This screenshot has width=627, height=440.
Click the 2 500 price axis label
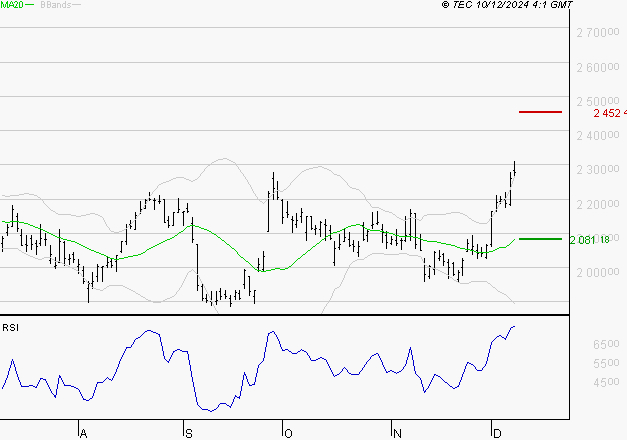598,101
